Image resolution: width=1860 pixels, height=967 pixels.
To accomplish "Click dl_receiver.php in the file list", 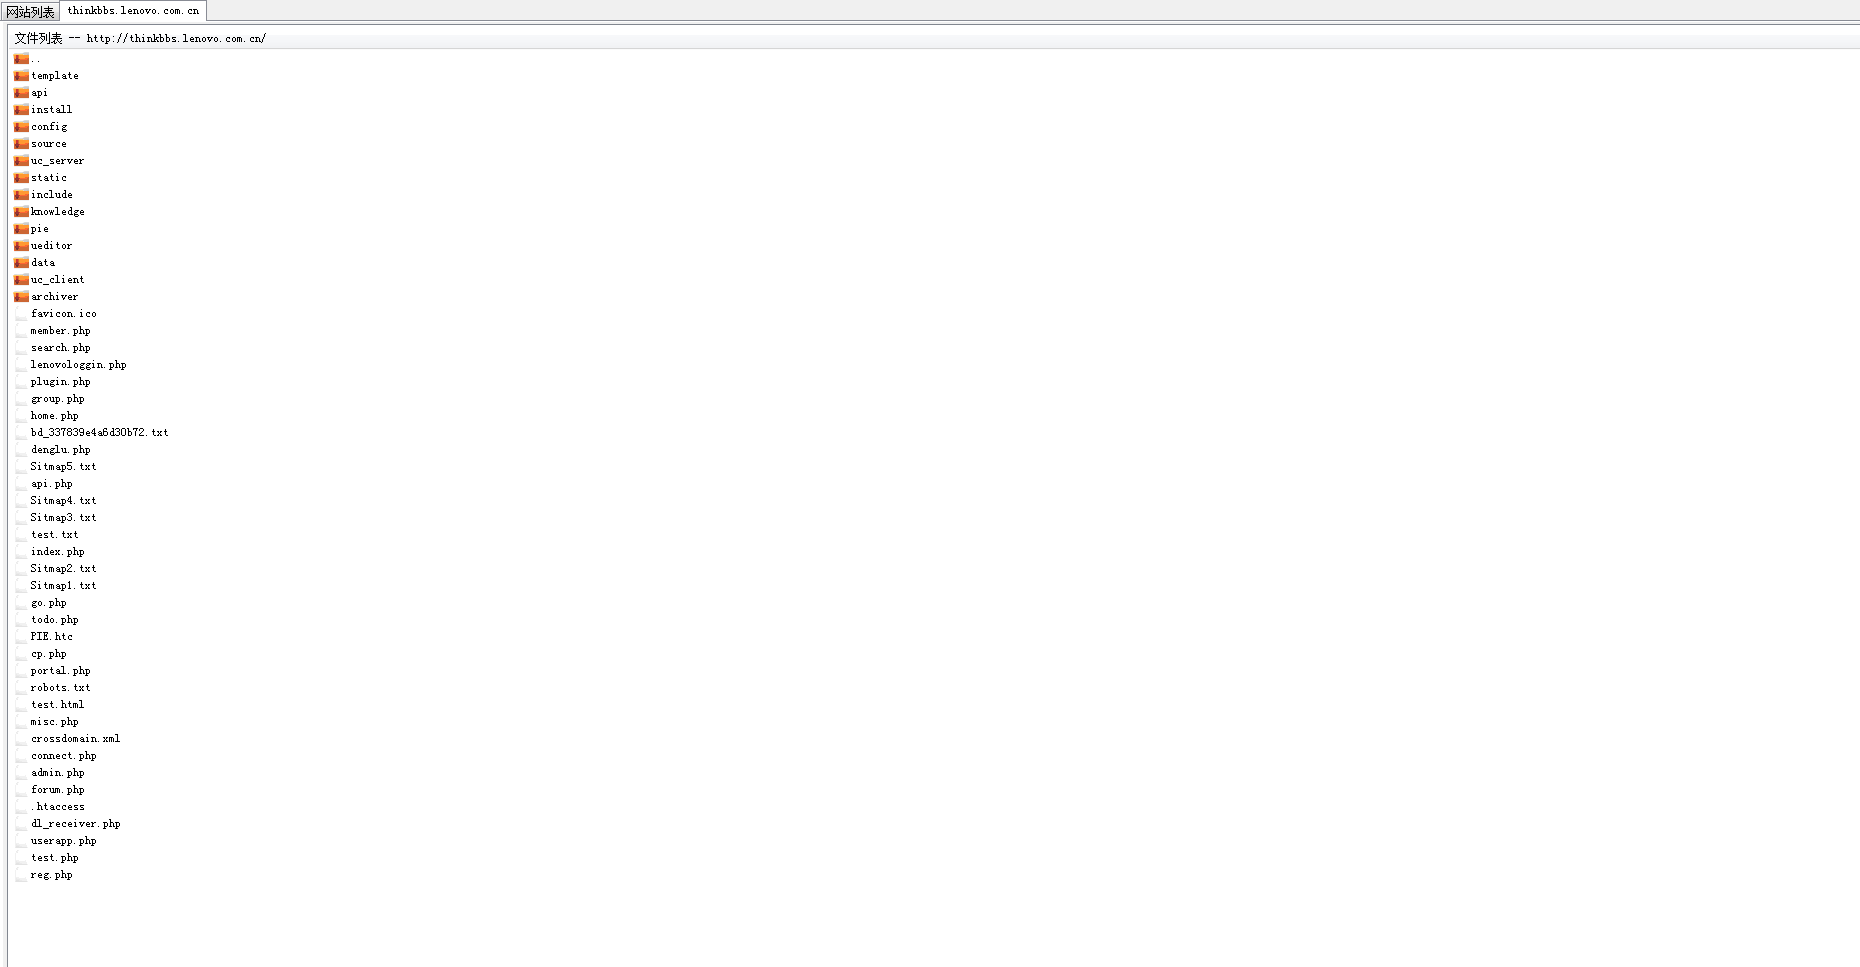I will tap(75, 824).
